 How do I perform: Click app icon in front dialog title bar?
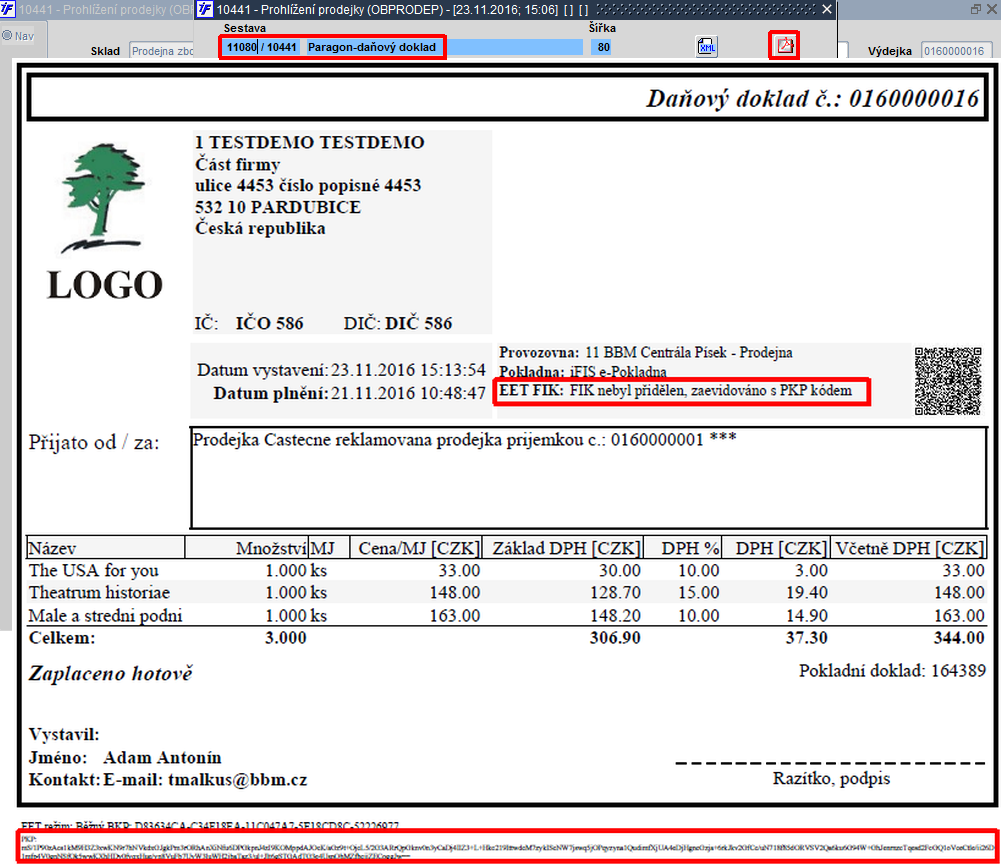coord(204,9)
